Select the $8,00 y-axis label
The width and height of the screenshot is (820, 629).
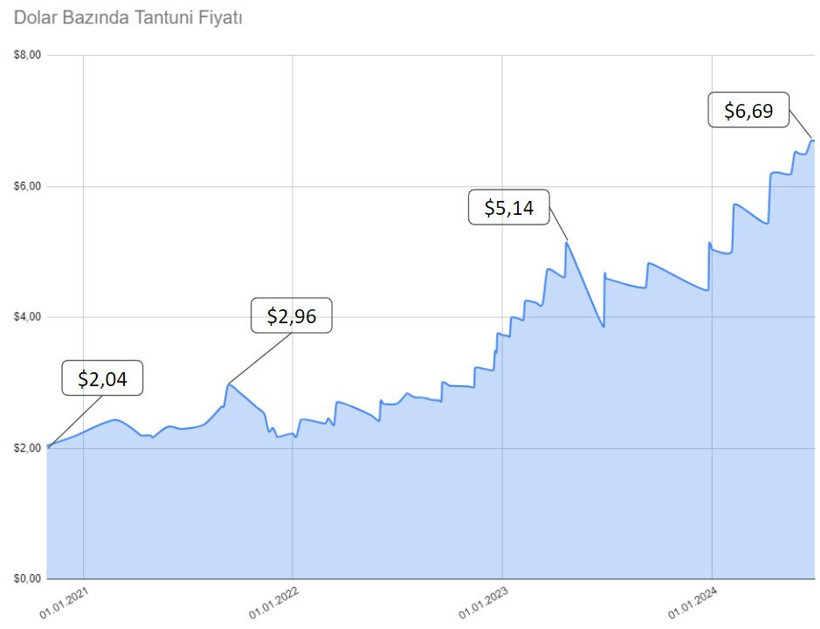(27, 55)
